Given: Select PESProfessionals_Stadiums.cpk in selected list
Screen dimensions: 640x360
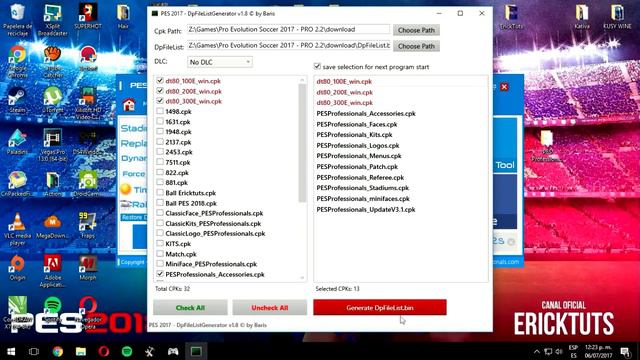Looking at the screenshot, I should (362, 188).
